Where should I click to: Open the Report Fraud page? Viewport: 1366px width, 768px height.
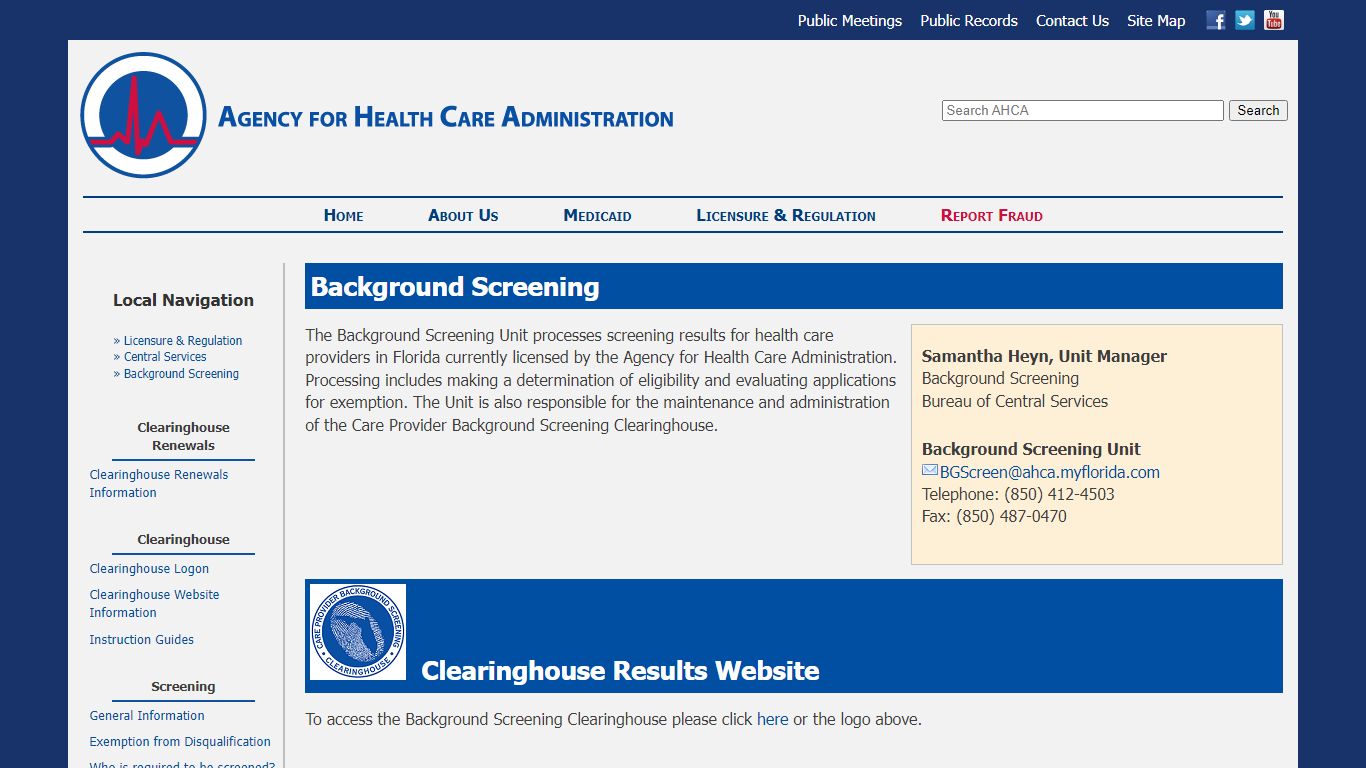991,215
